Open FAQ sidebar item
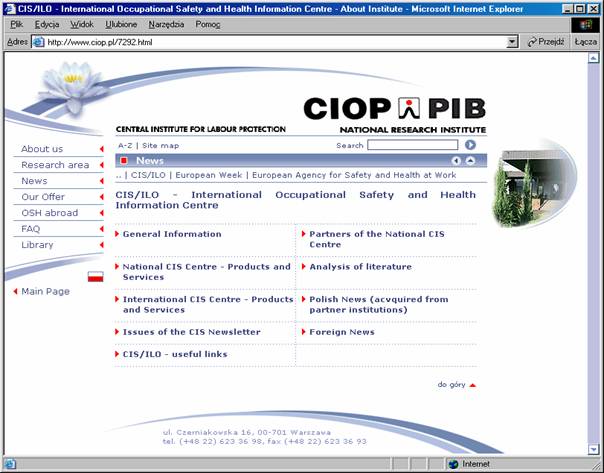 [30, 229]
